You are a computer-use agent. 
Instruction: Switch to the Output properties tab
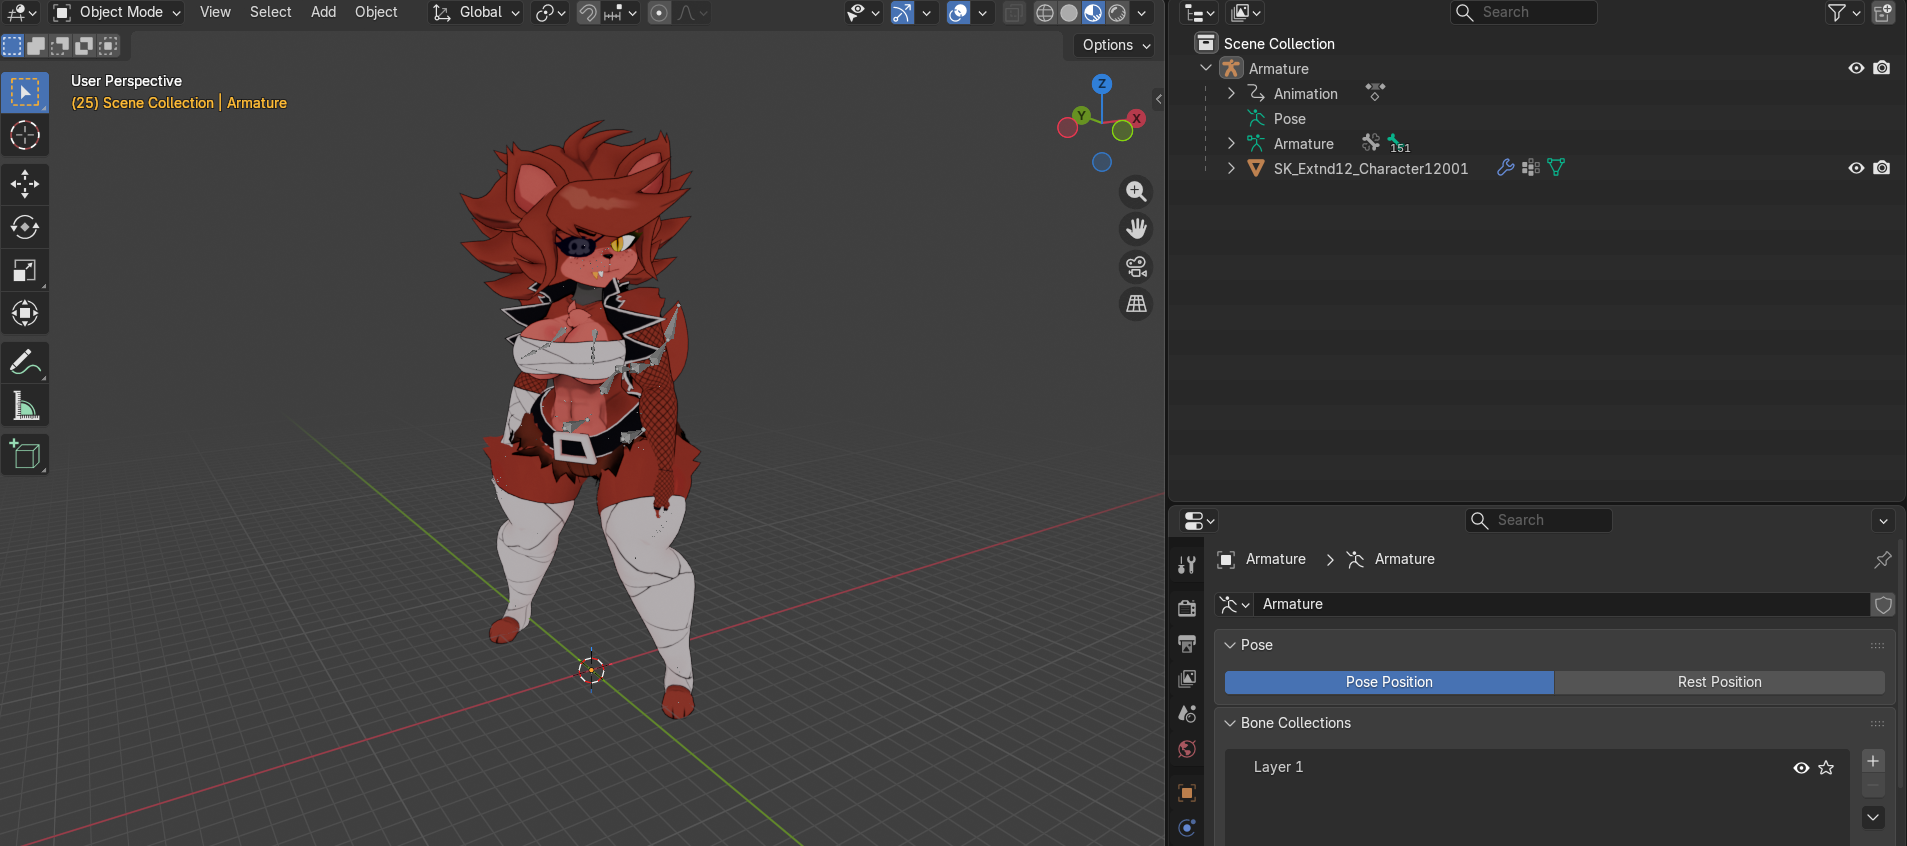(x=1187, y=643)
